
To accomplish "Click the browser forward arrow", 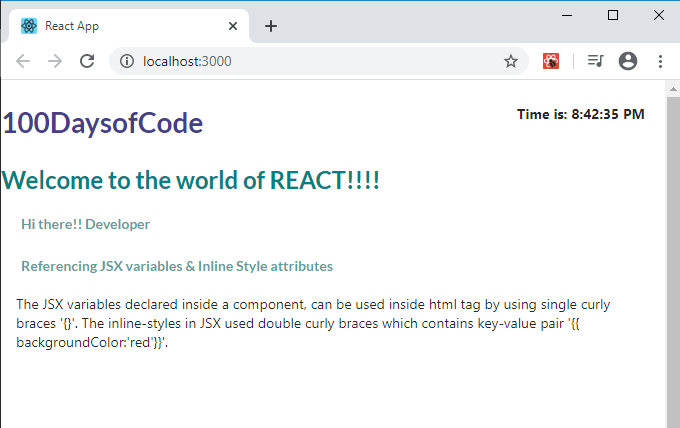I will 55,61.
